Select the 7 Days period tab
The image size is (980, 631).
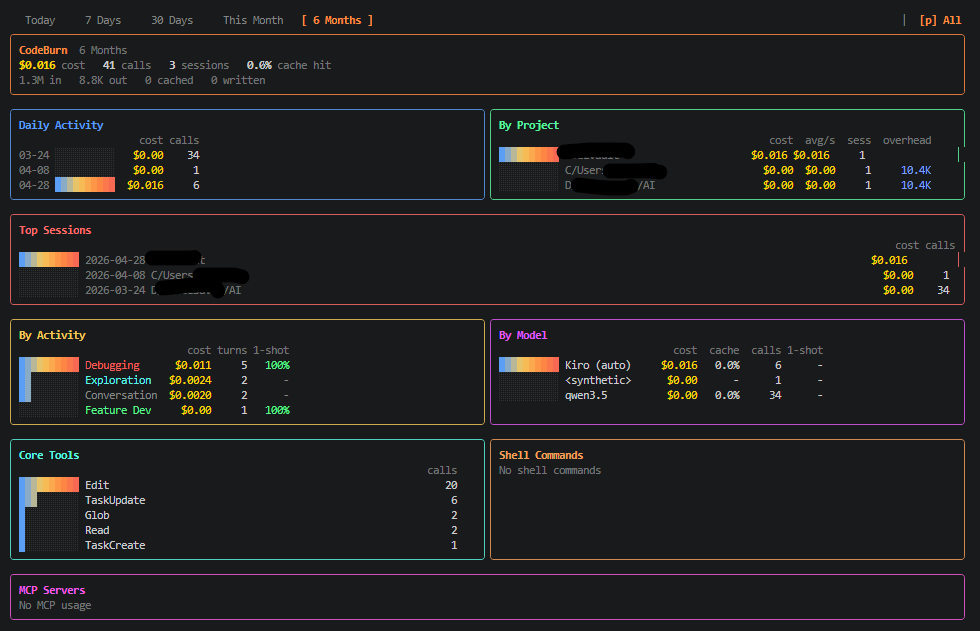[x=103, y=20]
